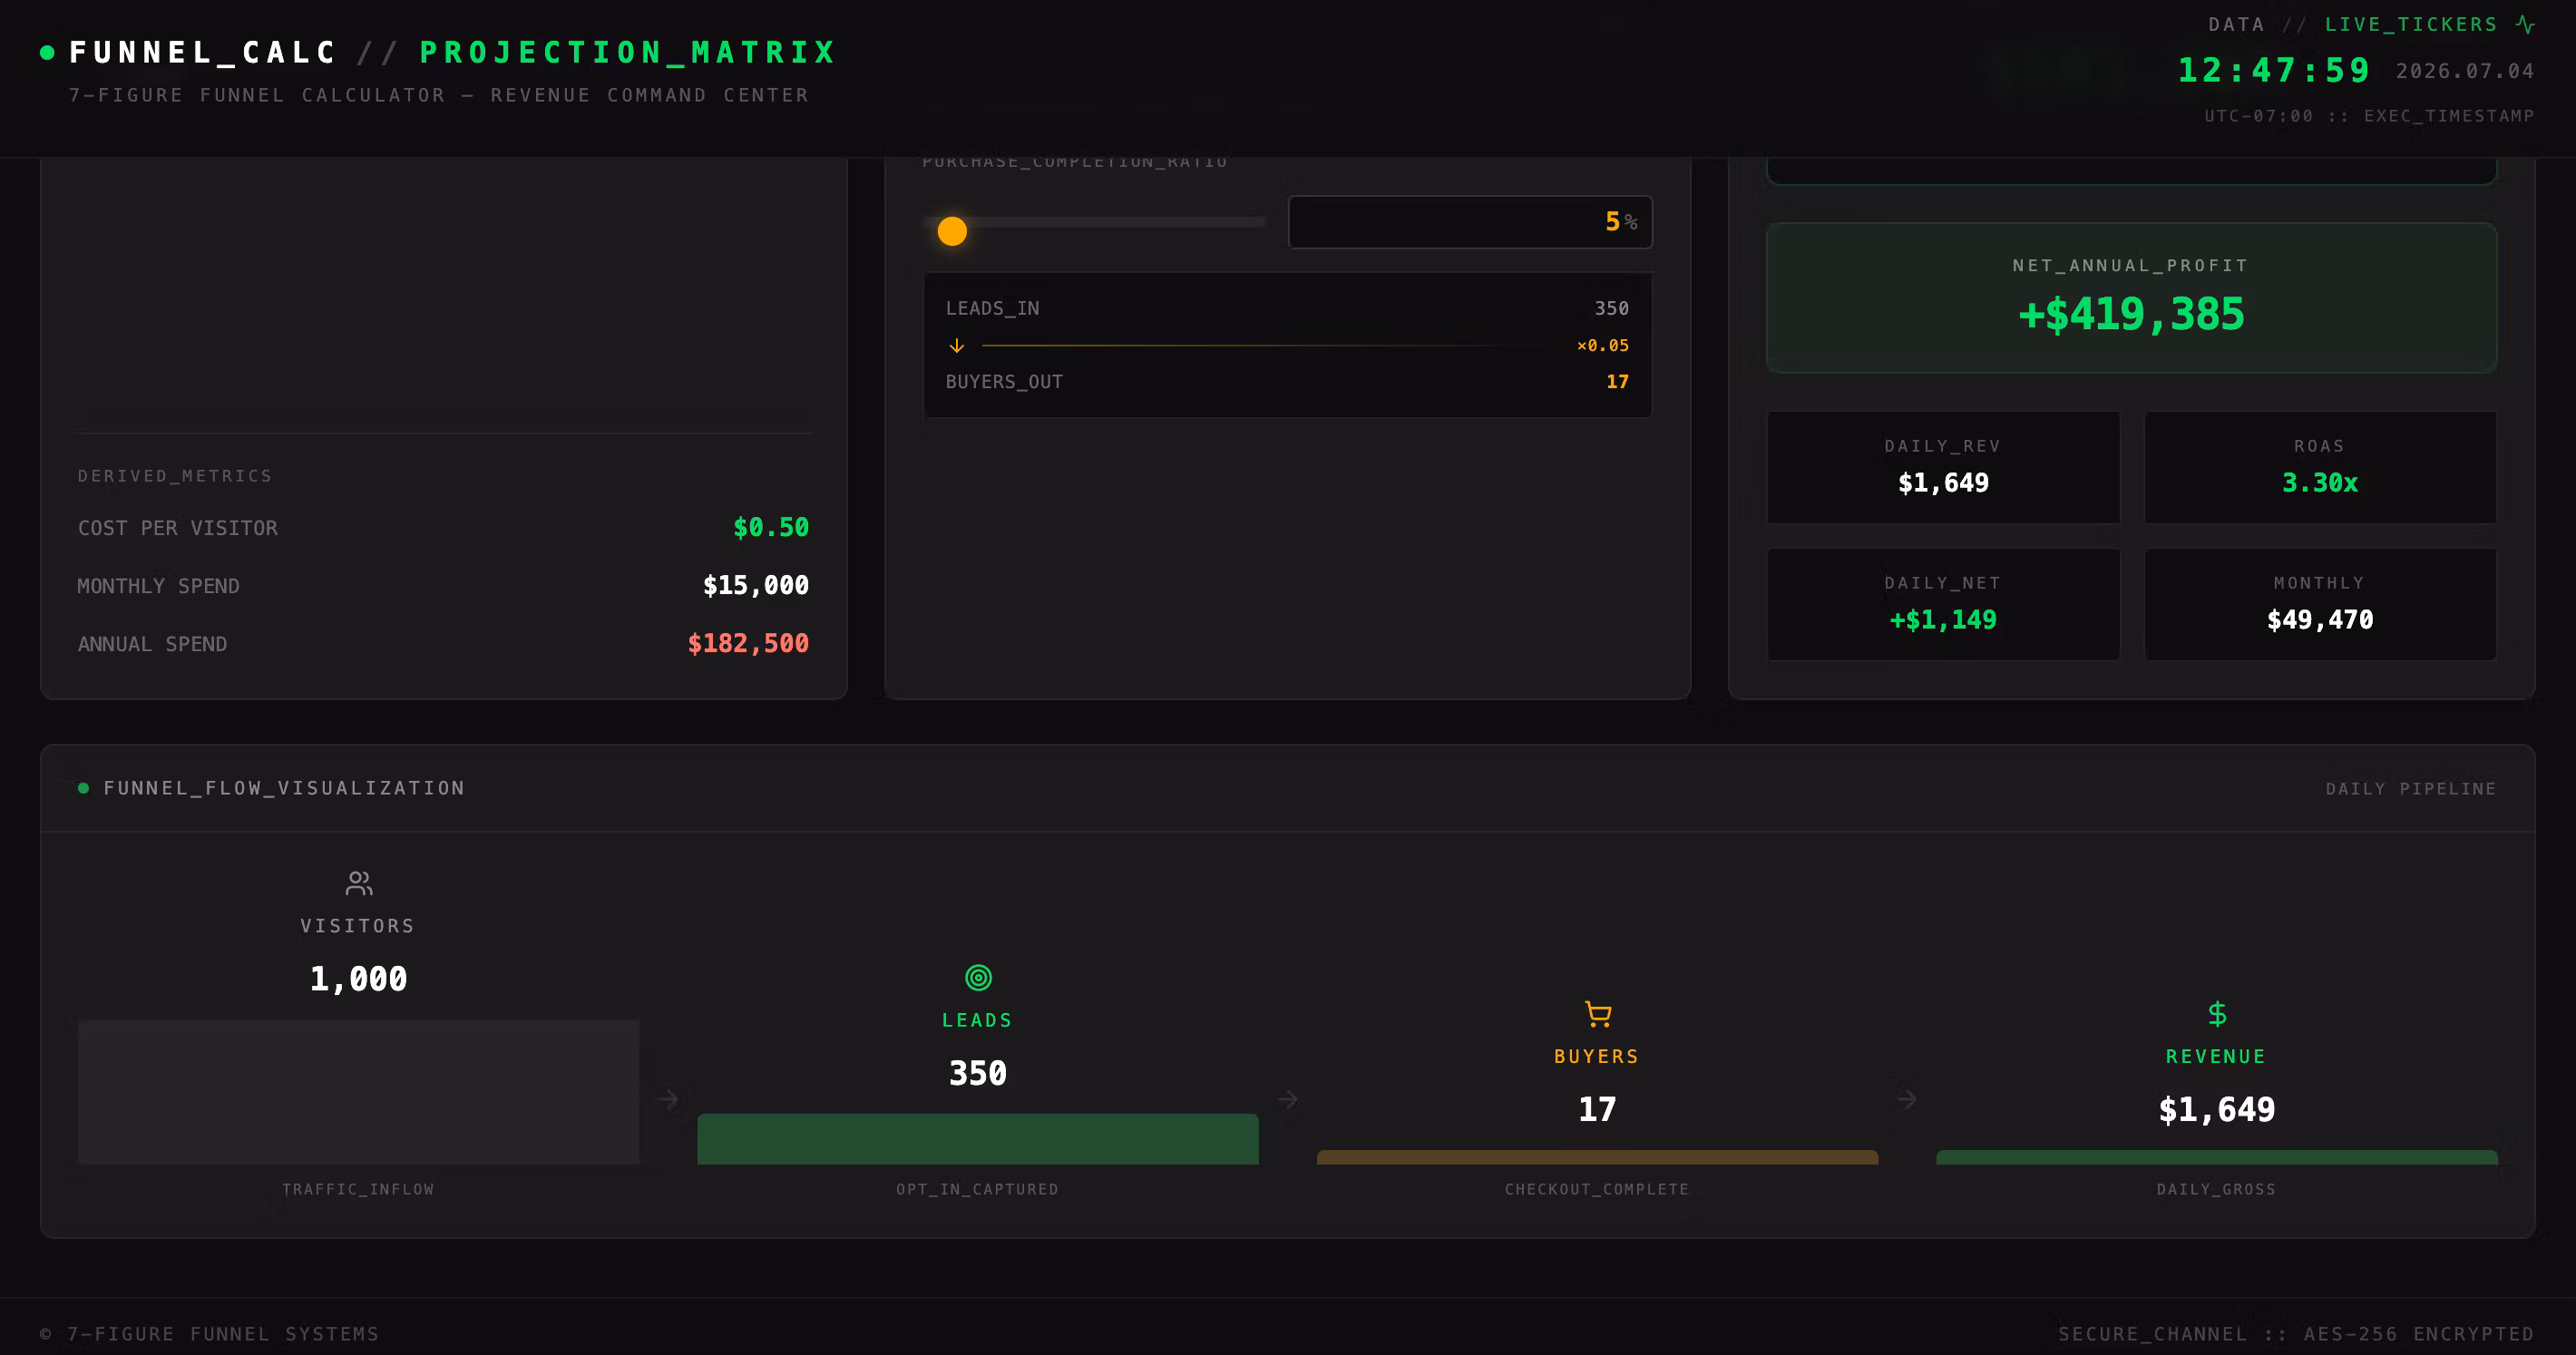Click the Leads target icon

tap(978, 977)
